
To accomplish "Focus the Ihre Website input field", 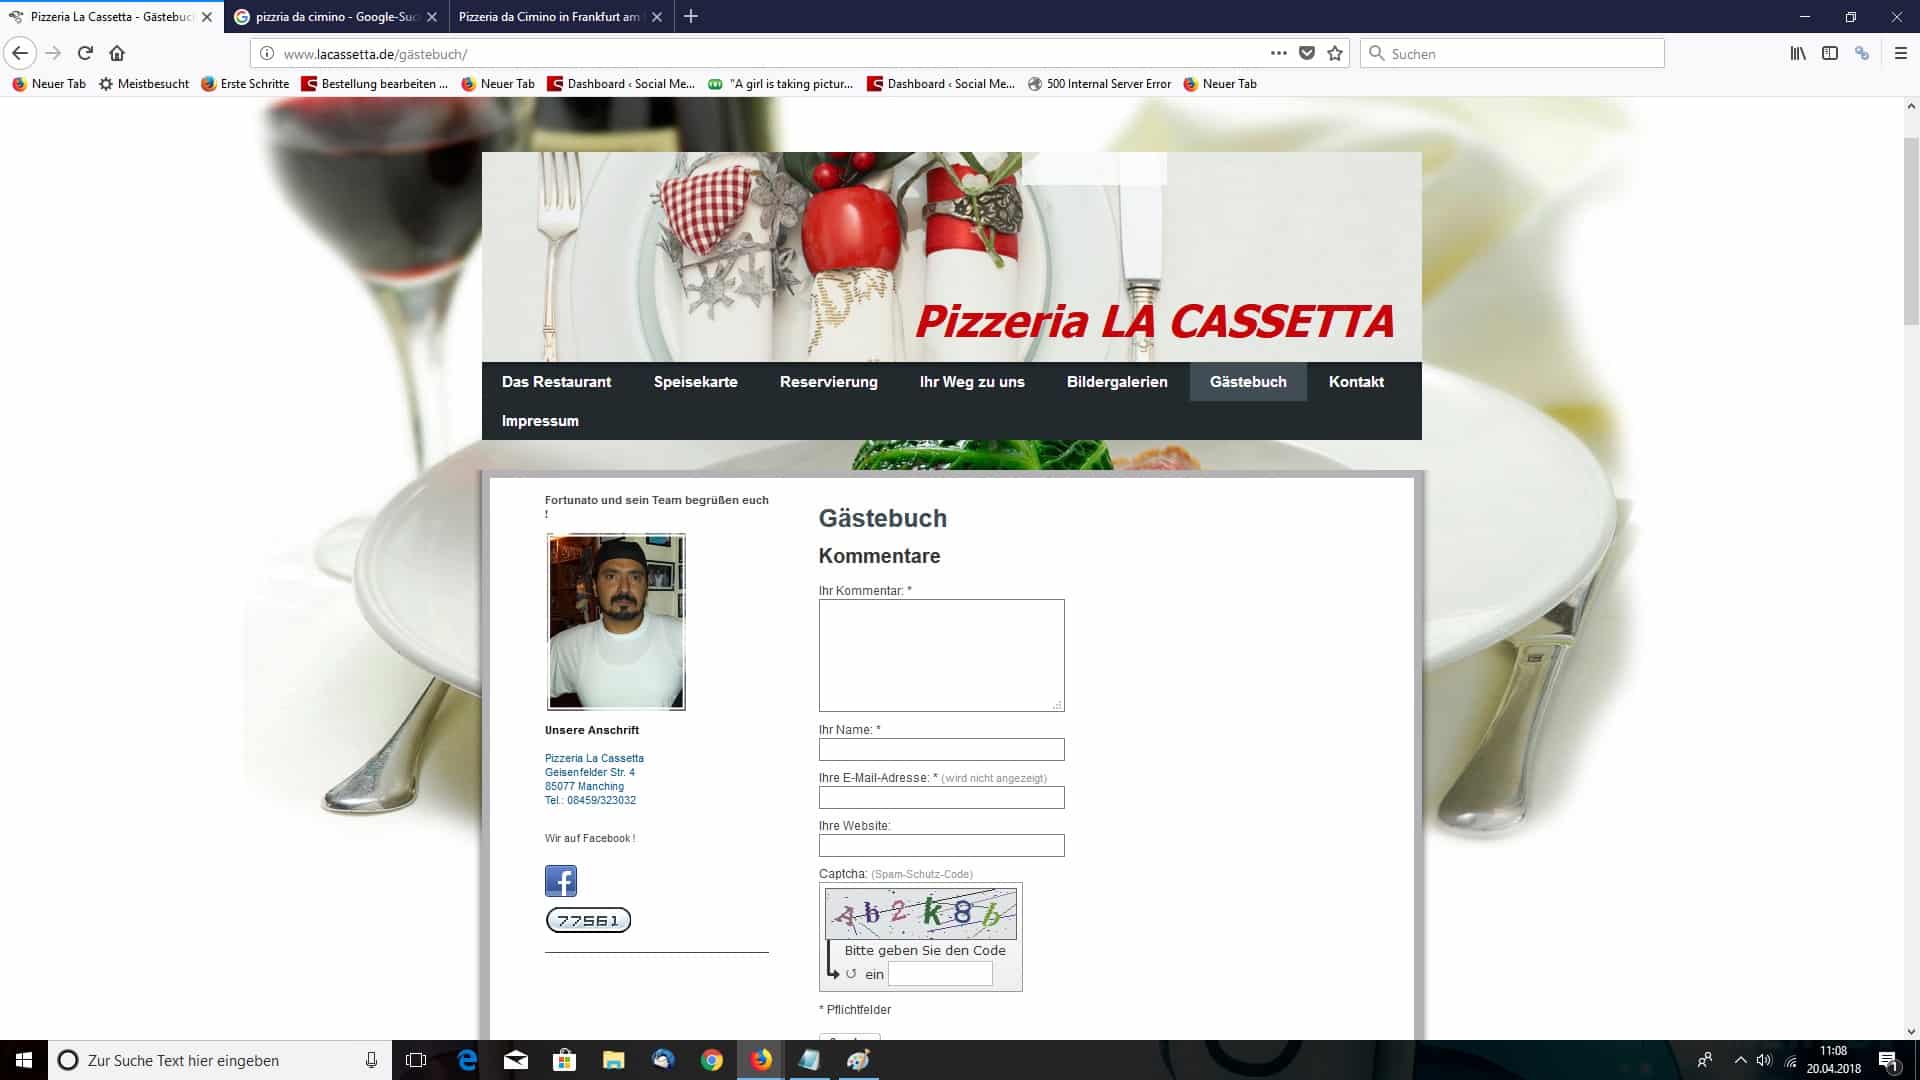I will click(x=941, y=845).
